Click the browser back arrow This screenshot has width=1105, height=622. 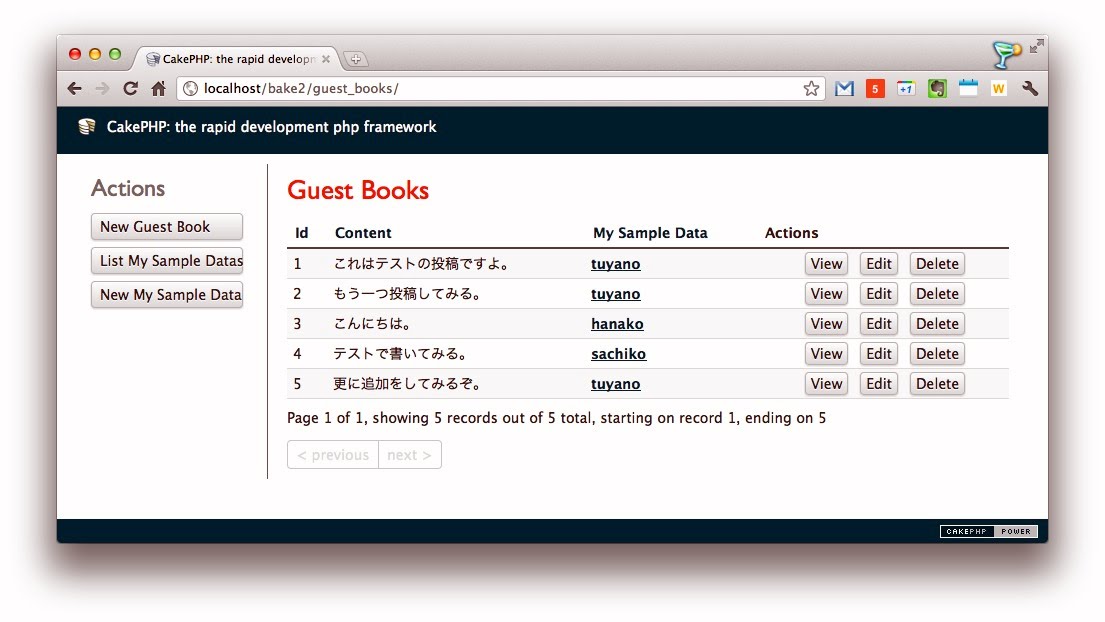click(74, 89)
